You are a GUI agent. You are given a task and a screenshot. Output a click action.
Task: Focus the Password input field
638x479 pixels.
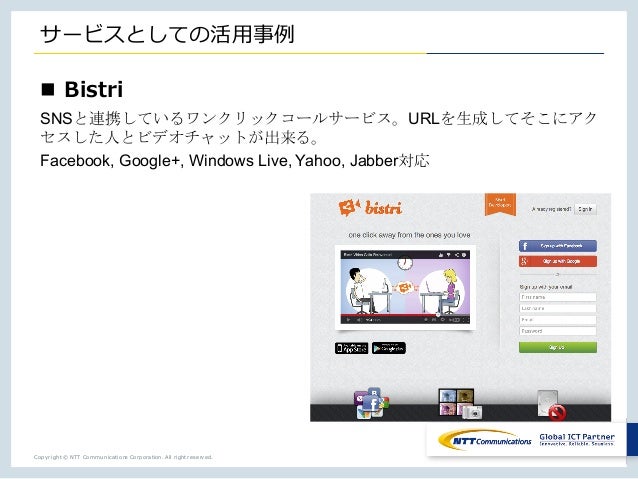click(557, 331)
